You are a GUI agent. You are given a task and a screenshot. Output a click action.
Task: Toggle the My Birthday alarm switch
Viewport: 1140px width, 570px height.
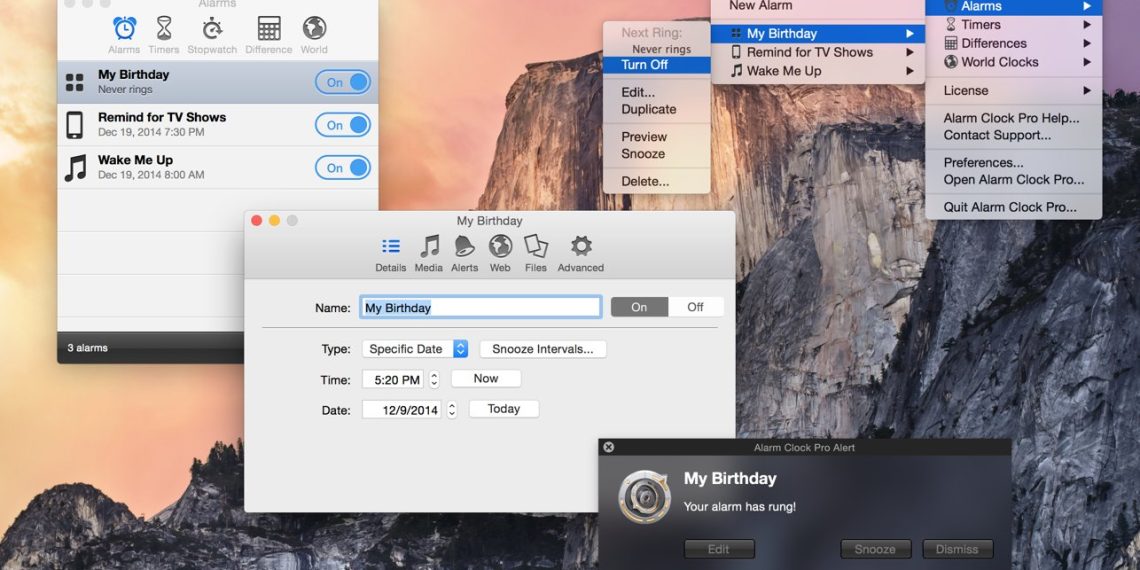(x=343, y=82)
